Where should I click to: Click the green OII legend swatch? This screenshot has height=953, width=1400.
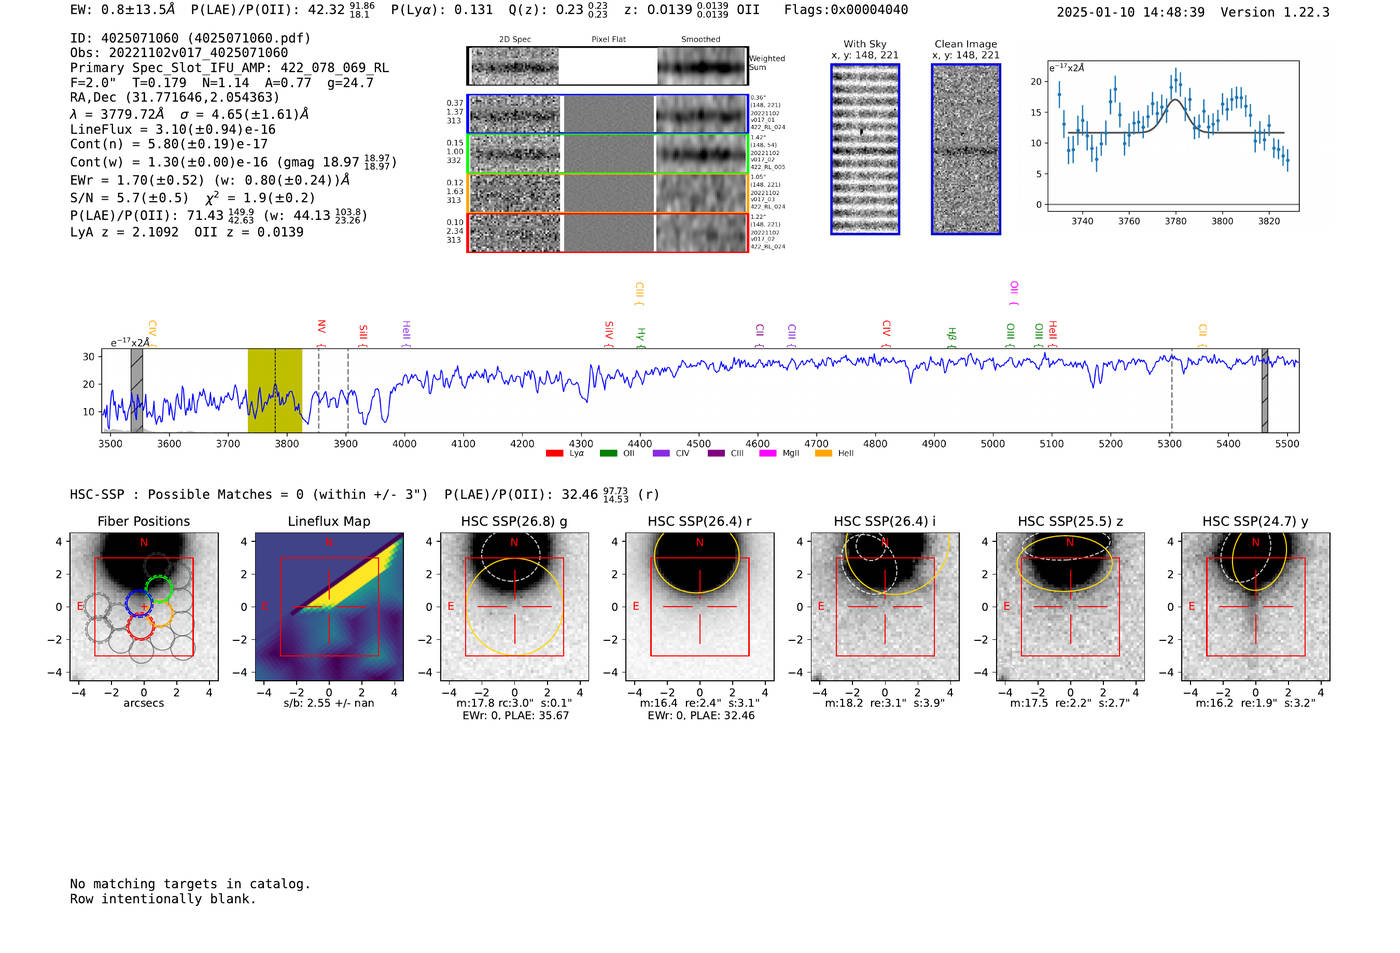tap(608, 453)
